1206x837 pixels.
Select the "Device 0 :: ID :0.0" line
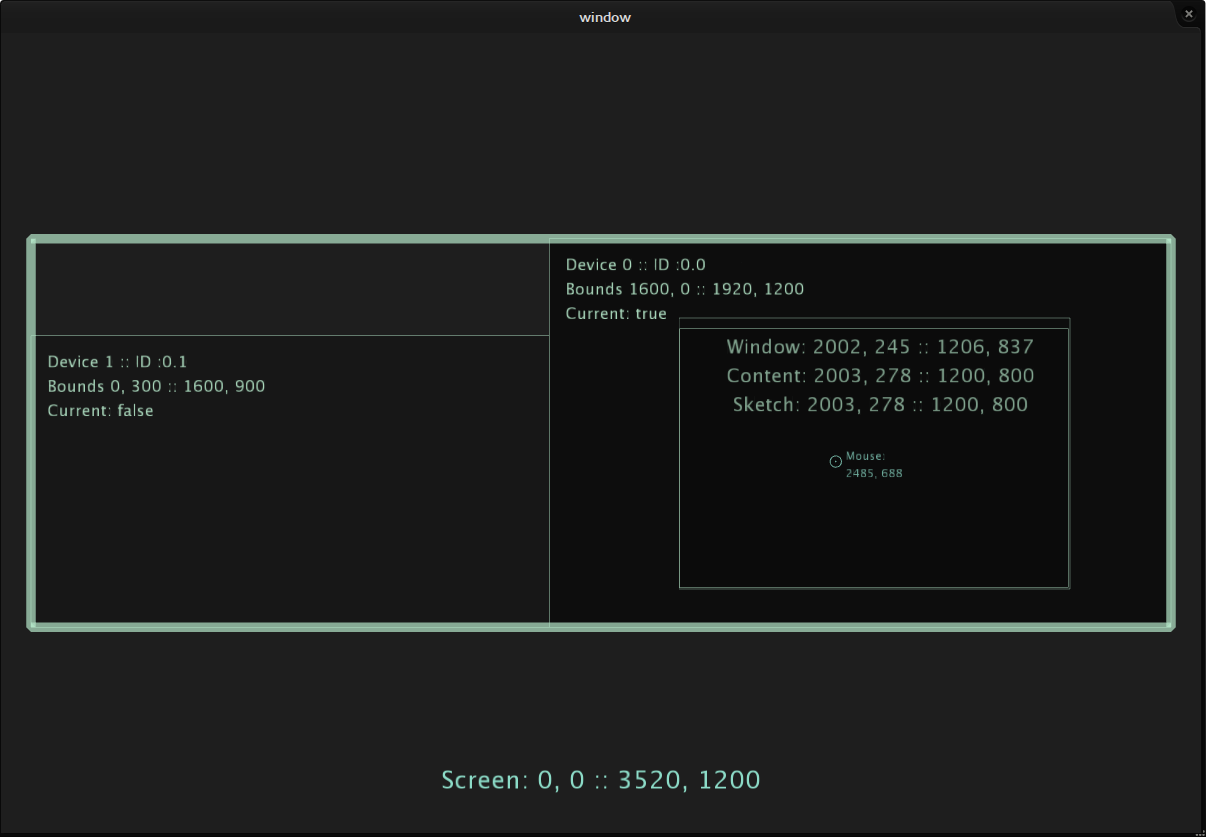coord(635,265)
